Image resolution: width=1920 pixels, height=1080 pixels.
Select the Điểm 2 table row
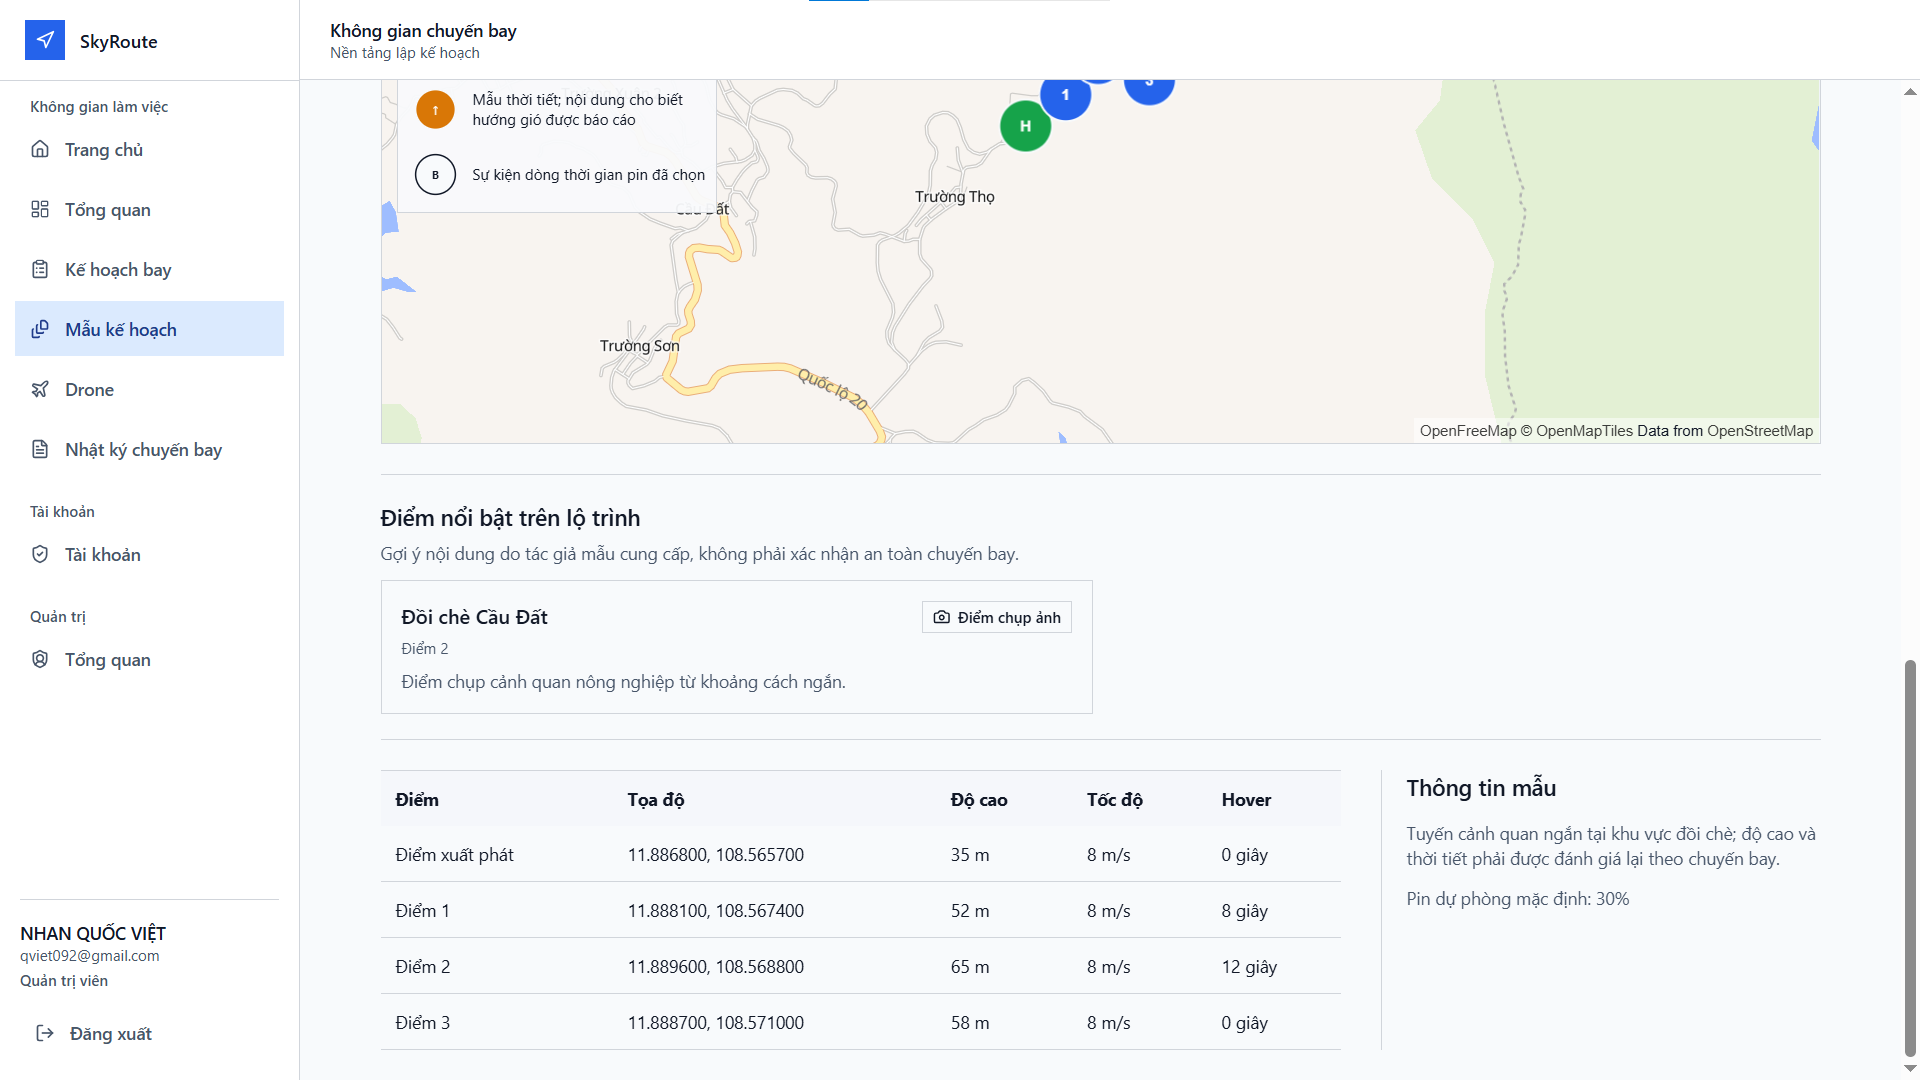pyautogui.click(x=860, y=966)
